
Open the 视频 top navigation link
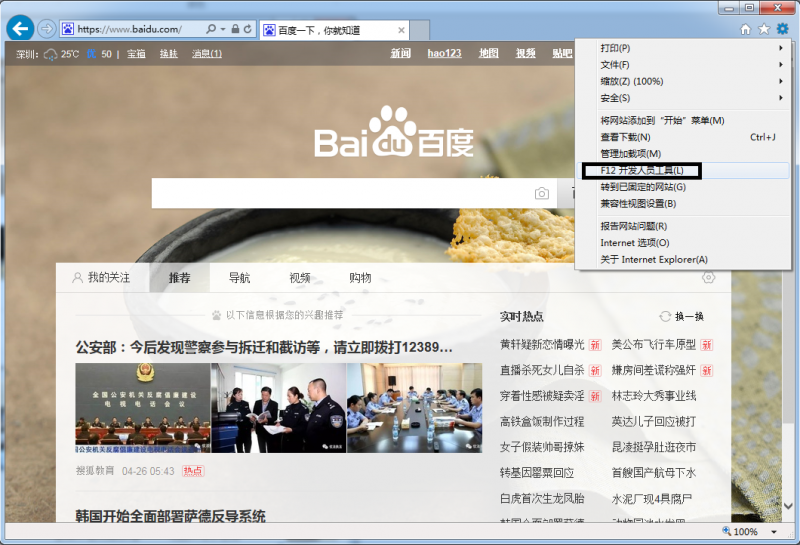point(526,53)
